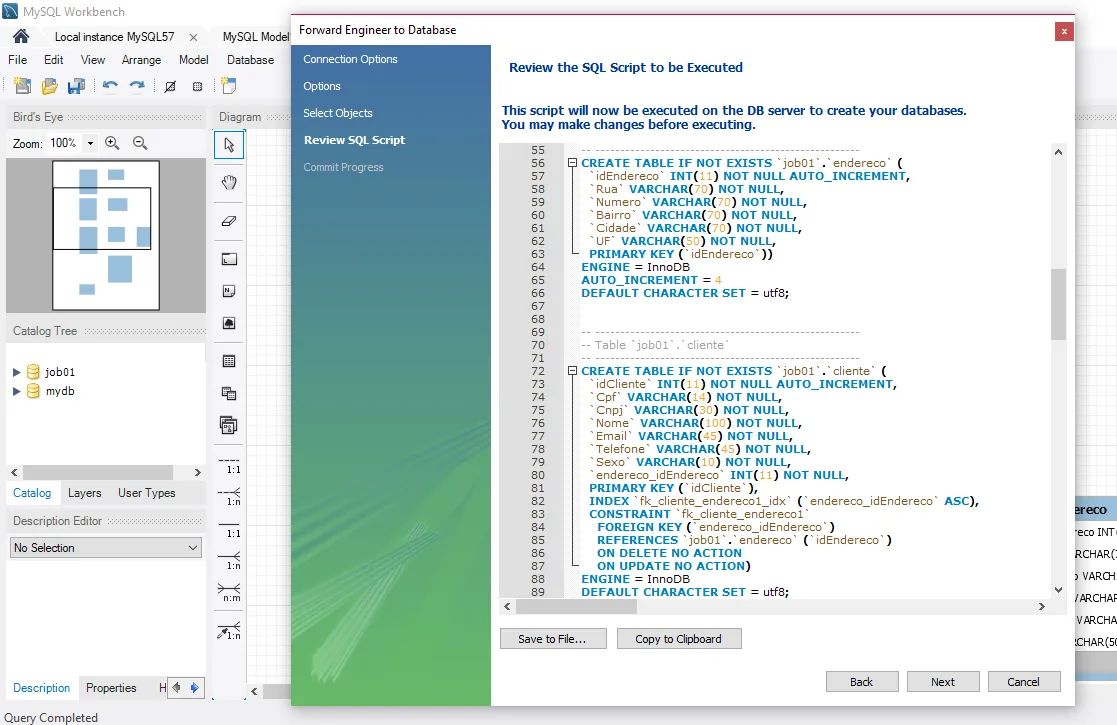Go to Connection Options wizard step
This screenshot has height=725, width=1117.
pos(350,59)
